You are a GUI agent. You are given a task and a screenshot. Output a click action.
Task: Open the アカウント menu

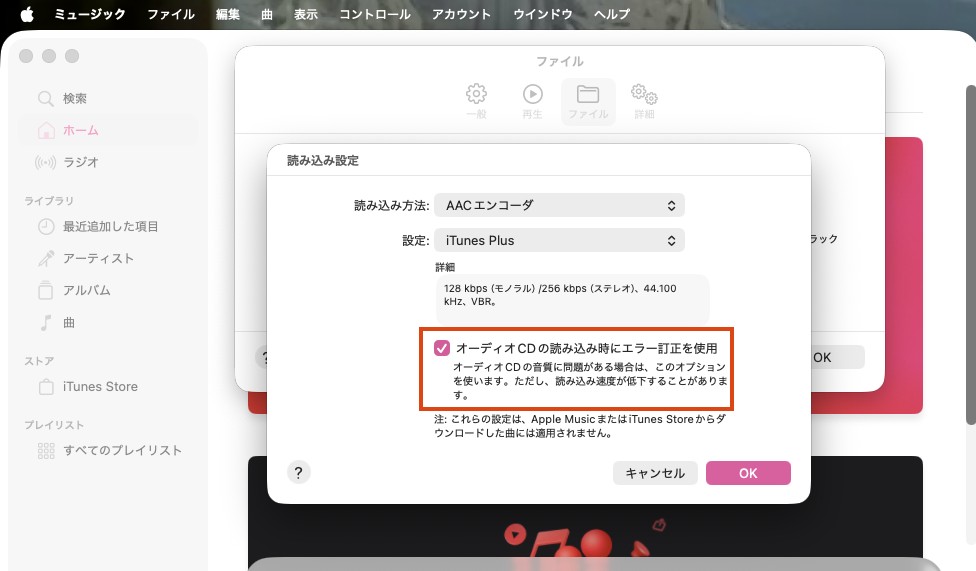(461, 14)
